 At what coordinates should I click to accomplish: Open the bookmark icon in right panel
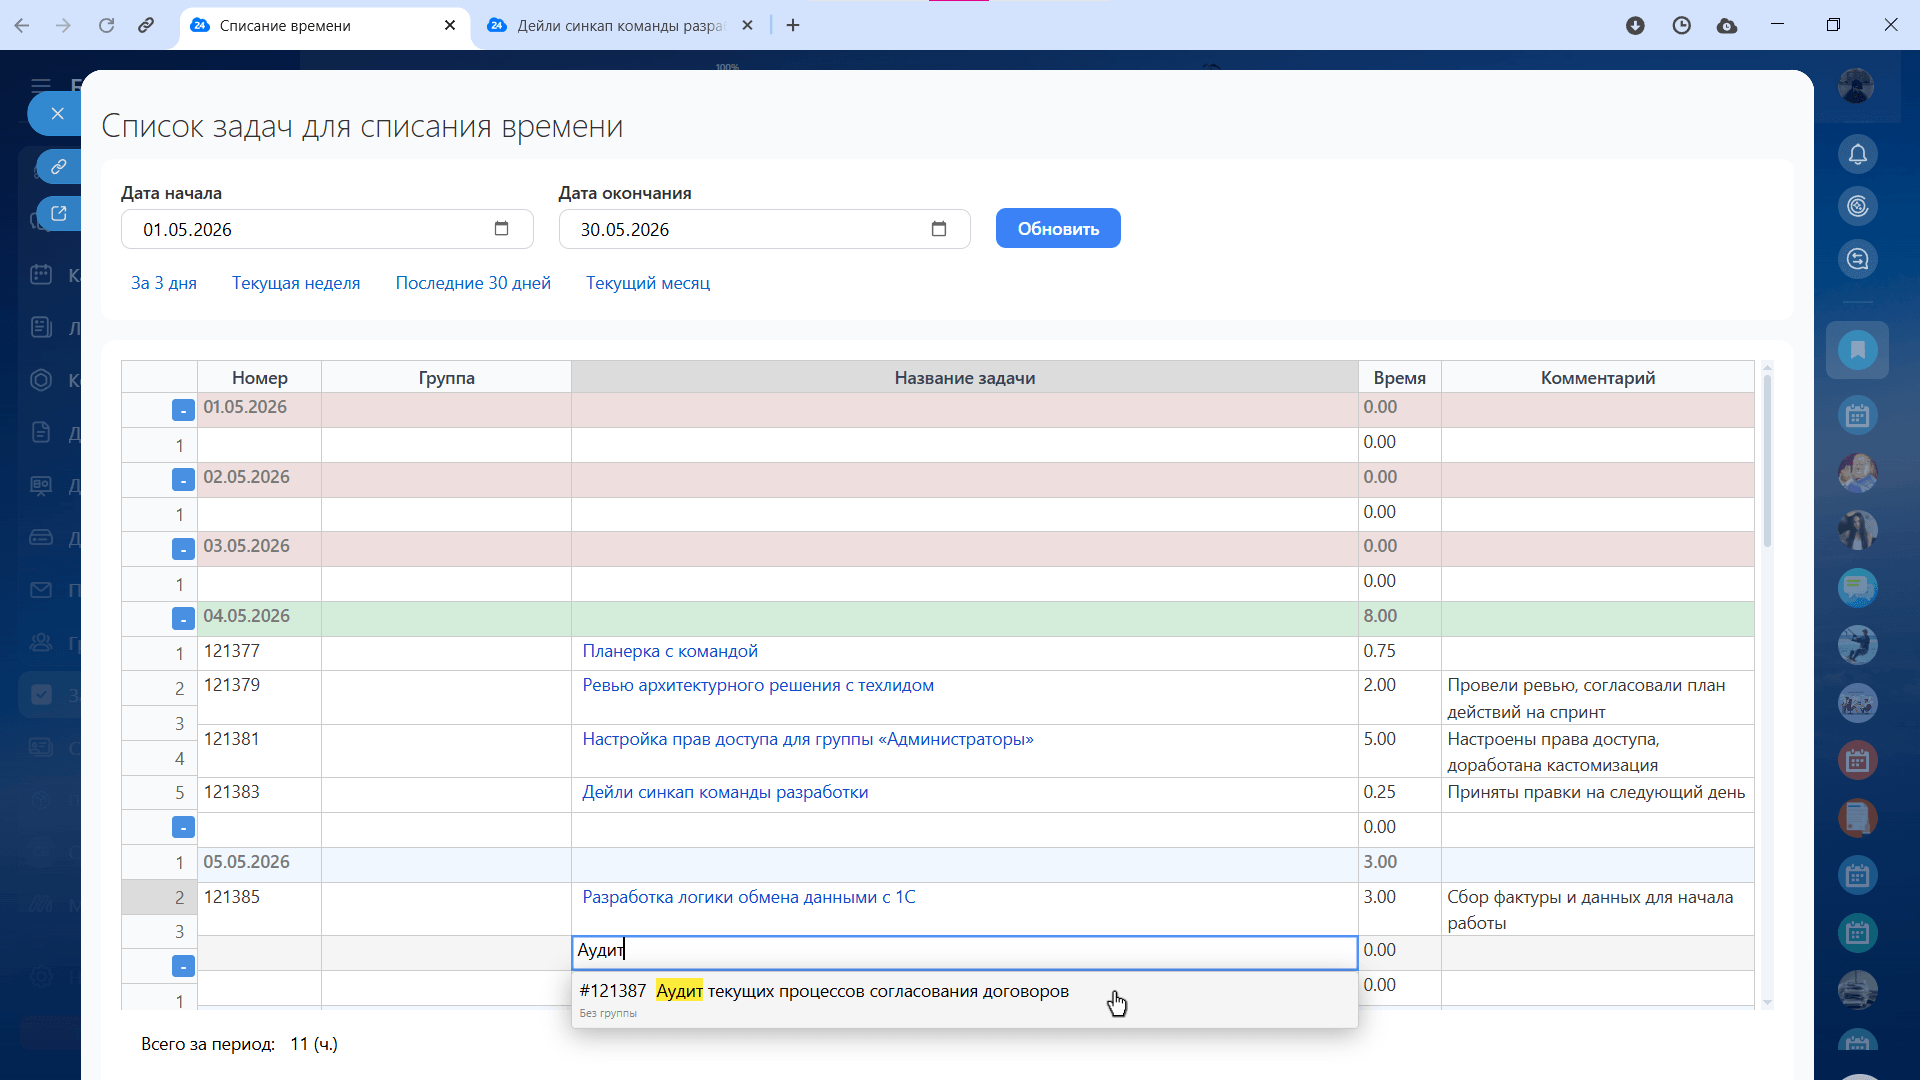pos(1857,350)
